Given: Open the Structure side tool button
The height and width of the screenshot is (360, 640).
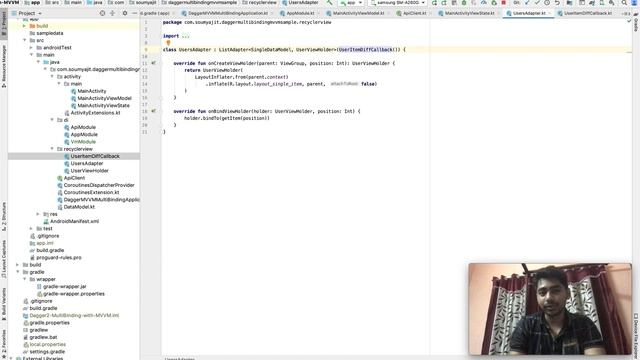Looking at the screenshot, I should [x=4, y=216].
